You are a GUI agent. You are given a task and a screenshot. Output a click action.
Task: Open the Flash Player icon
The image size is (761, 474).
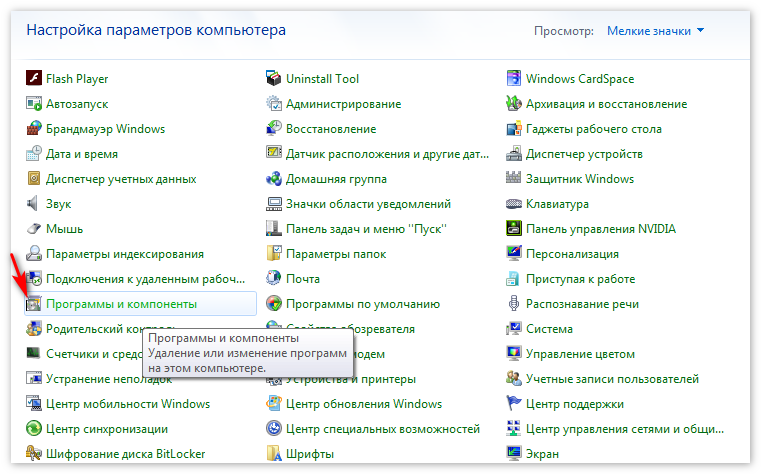click(x=33, y=78)
